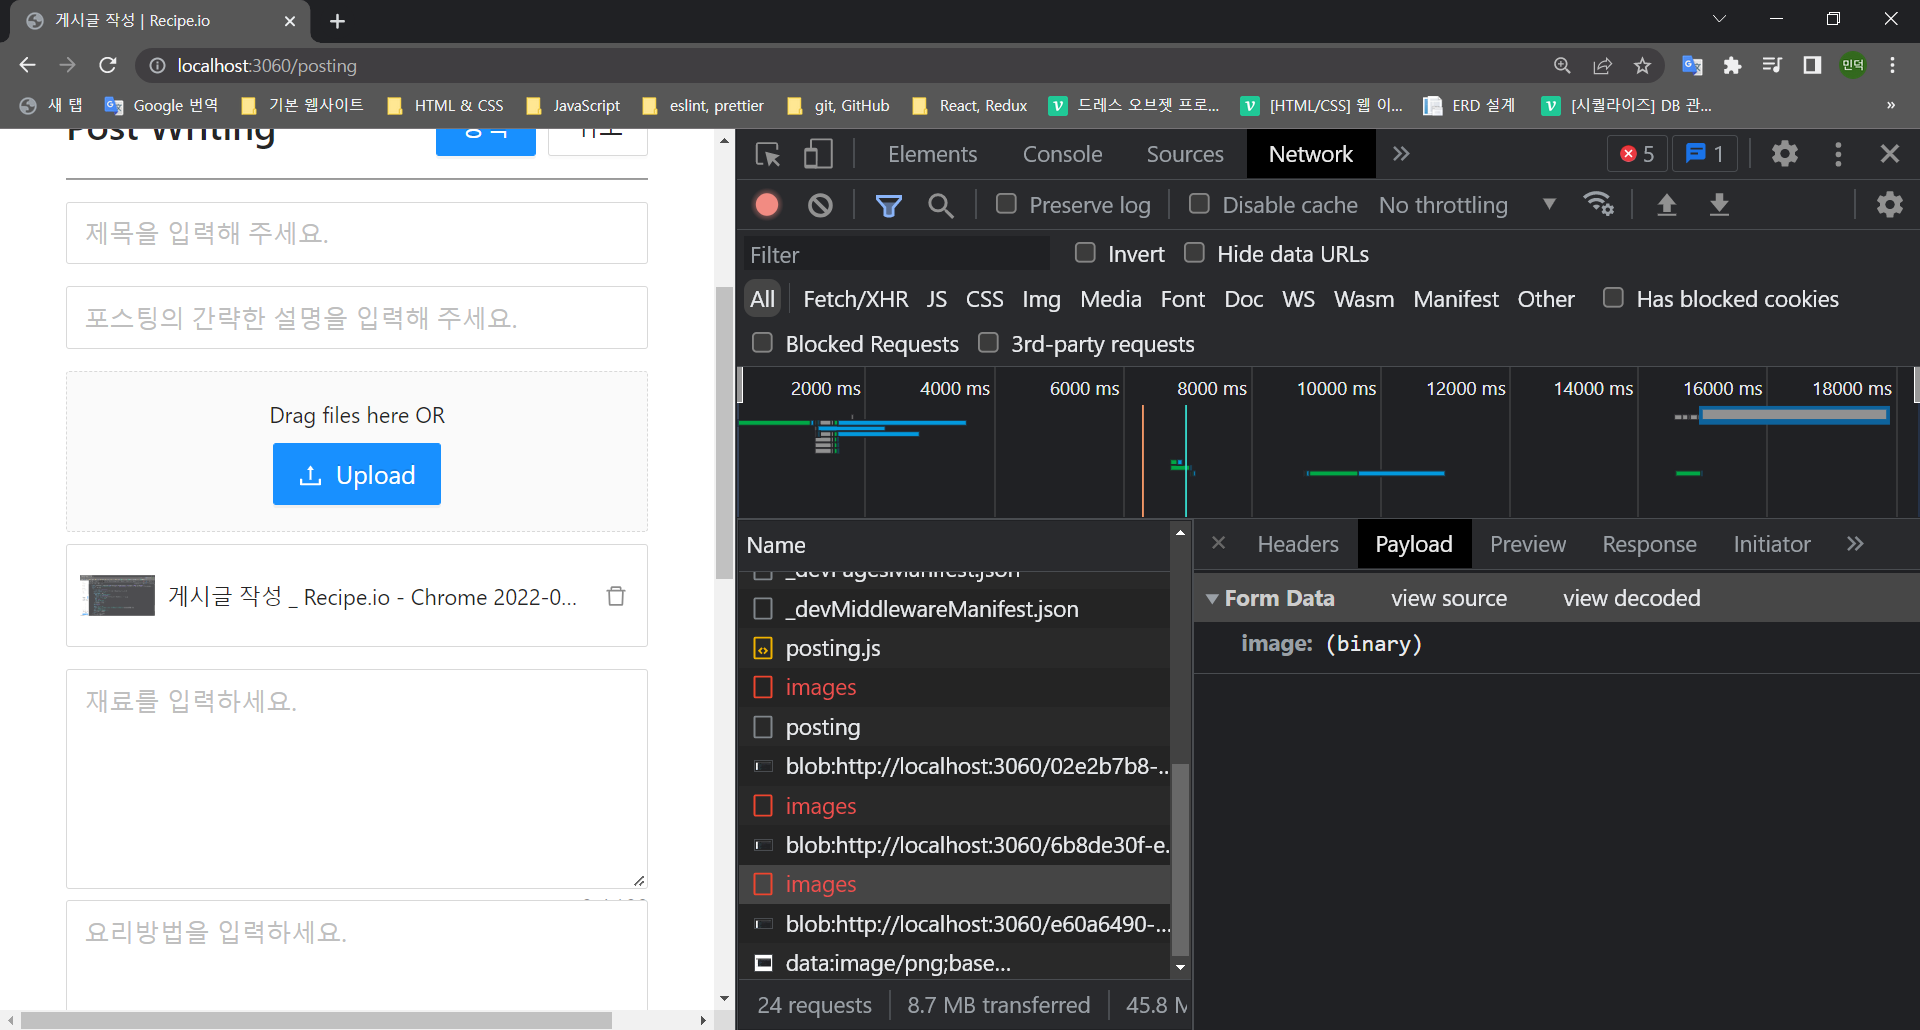Open the No throttling dropdown
This screenshot has height=1030, width=1920.
coord(1467,205)
